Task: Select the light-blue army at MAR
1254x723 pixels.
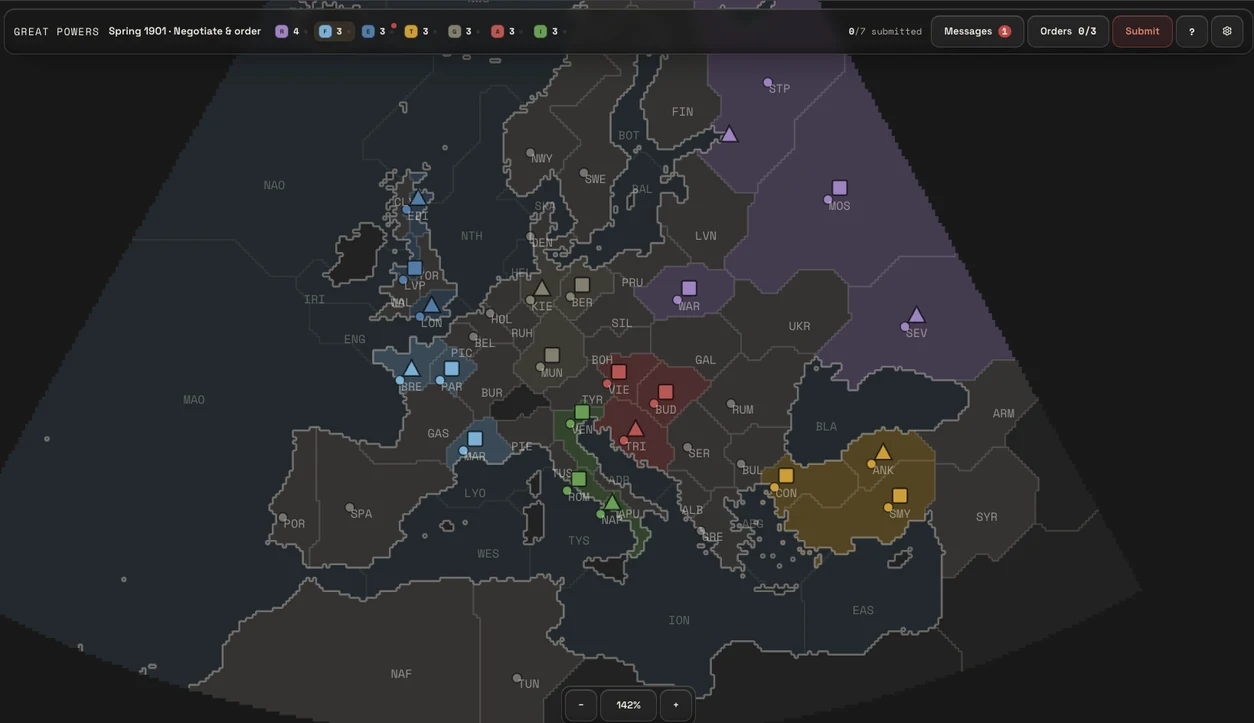Action: click(475, 439)
